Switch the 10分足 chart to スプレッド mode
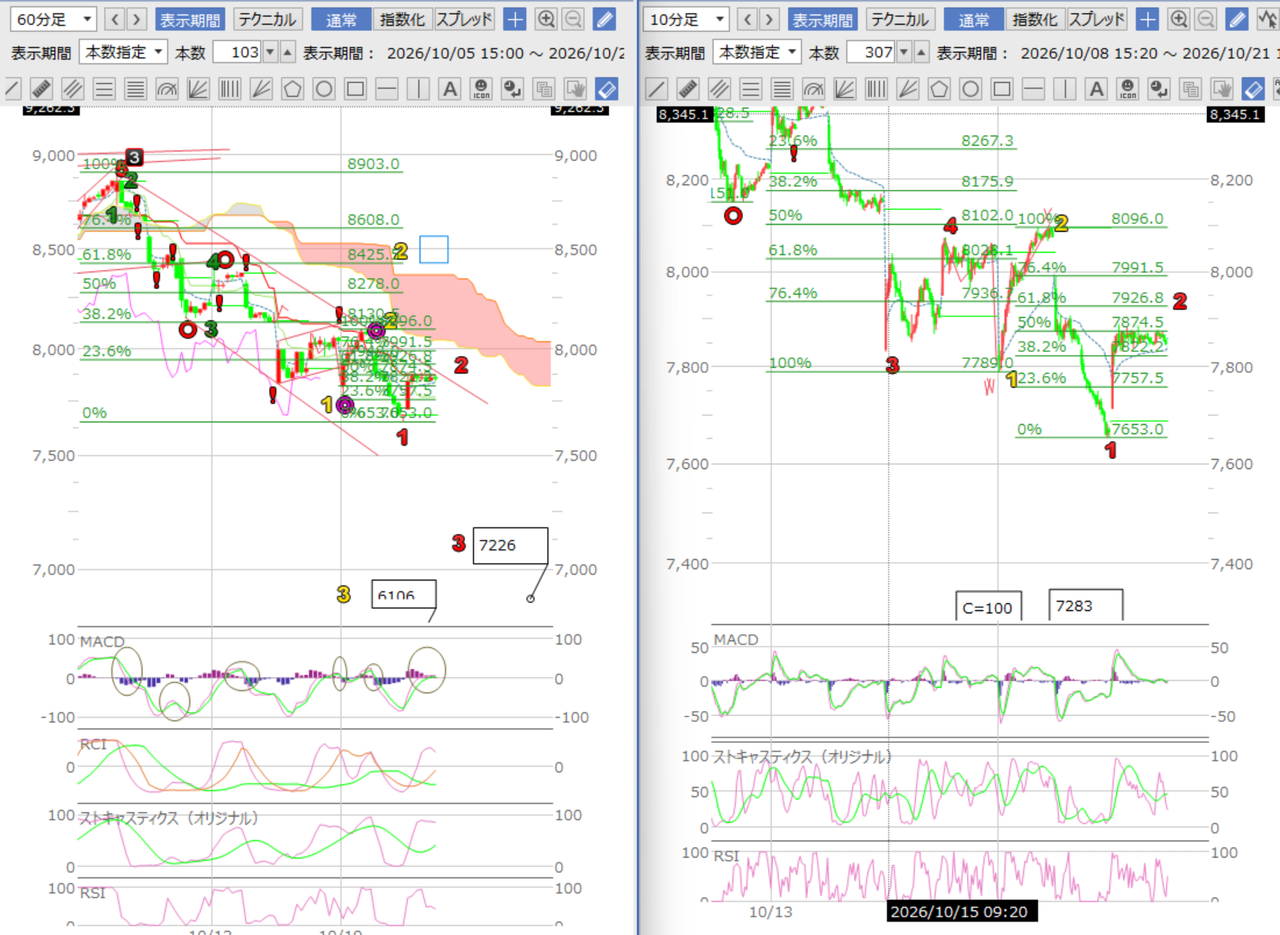The height and width of the screenshot is (935, 1280). [1097, 19]
